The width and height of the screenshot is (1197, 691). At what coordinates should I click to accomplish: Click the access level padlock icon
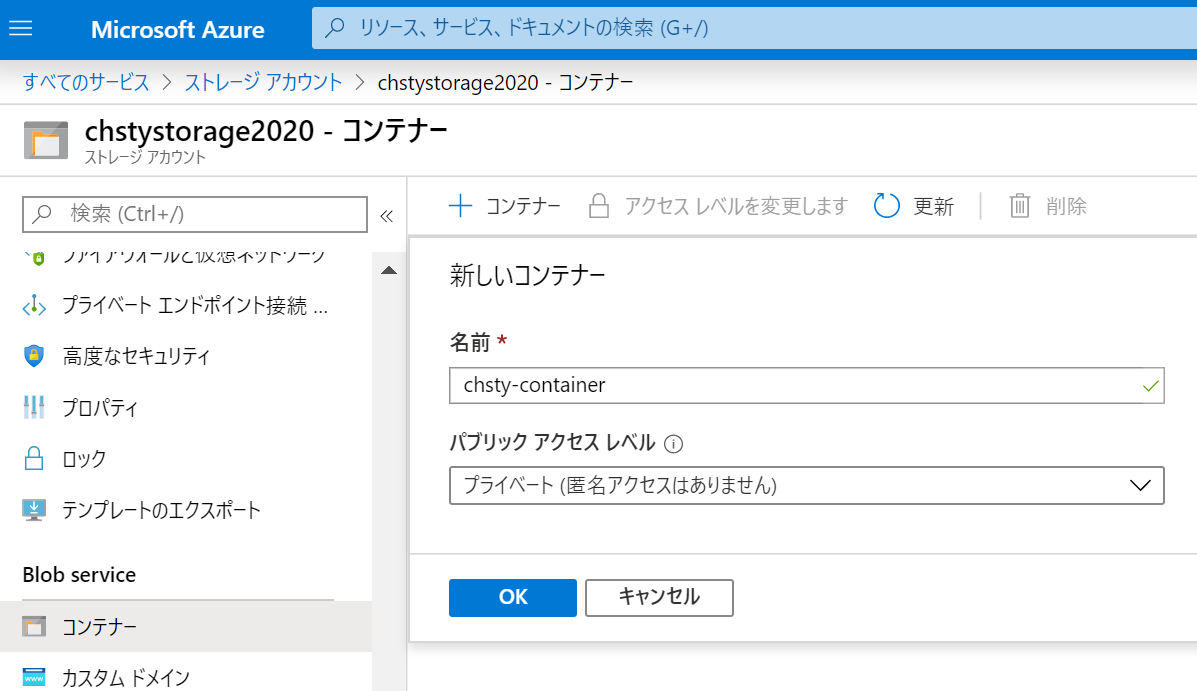click(599, 206)
